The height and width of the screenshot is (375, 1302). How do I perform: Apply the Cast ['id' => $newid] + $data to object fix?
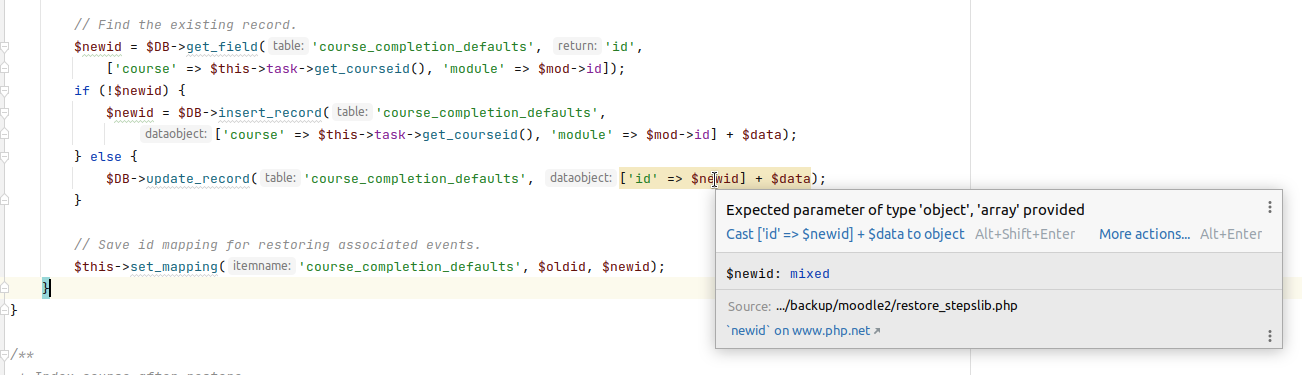pos(845,234)
